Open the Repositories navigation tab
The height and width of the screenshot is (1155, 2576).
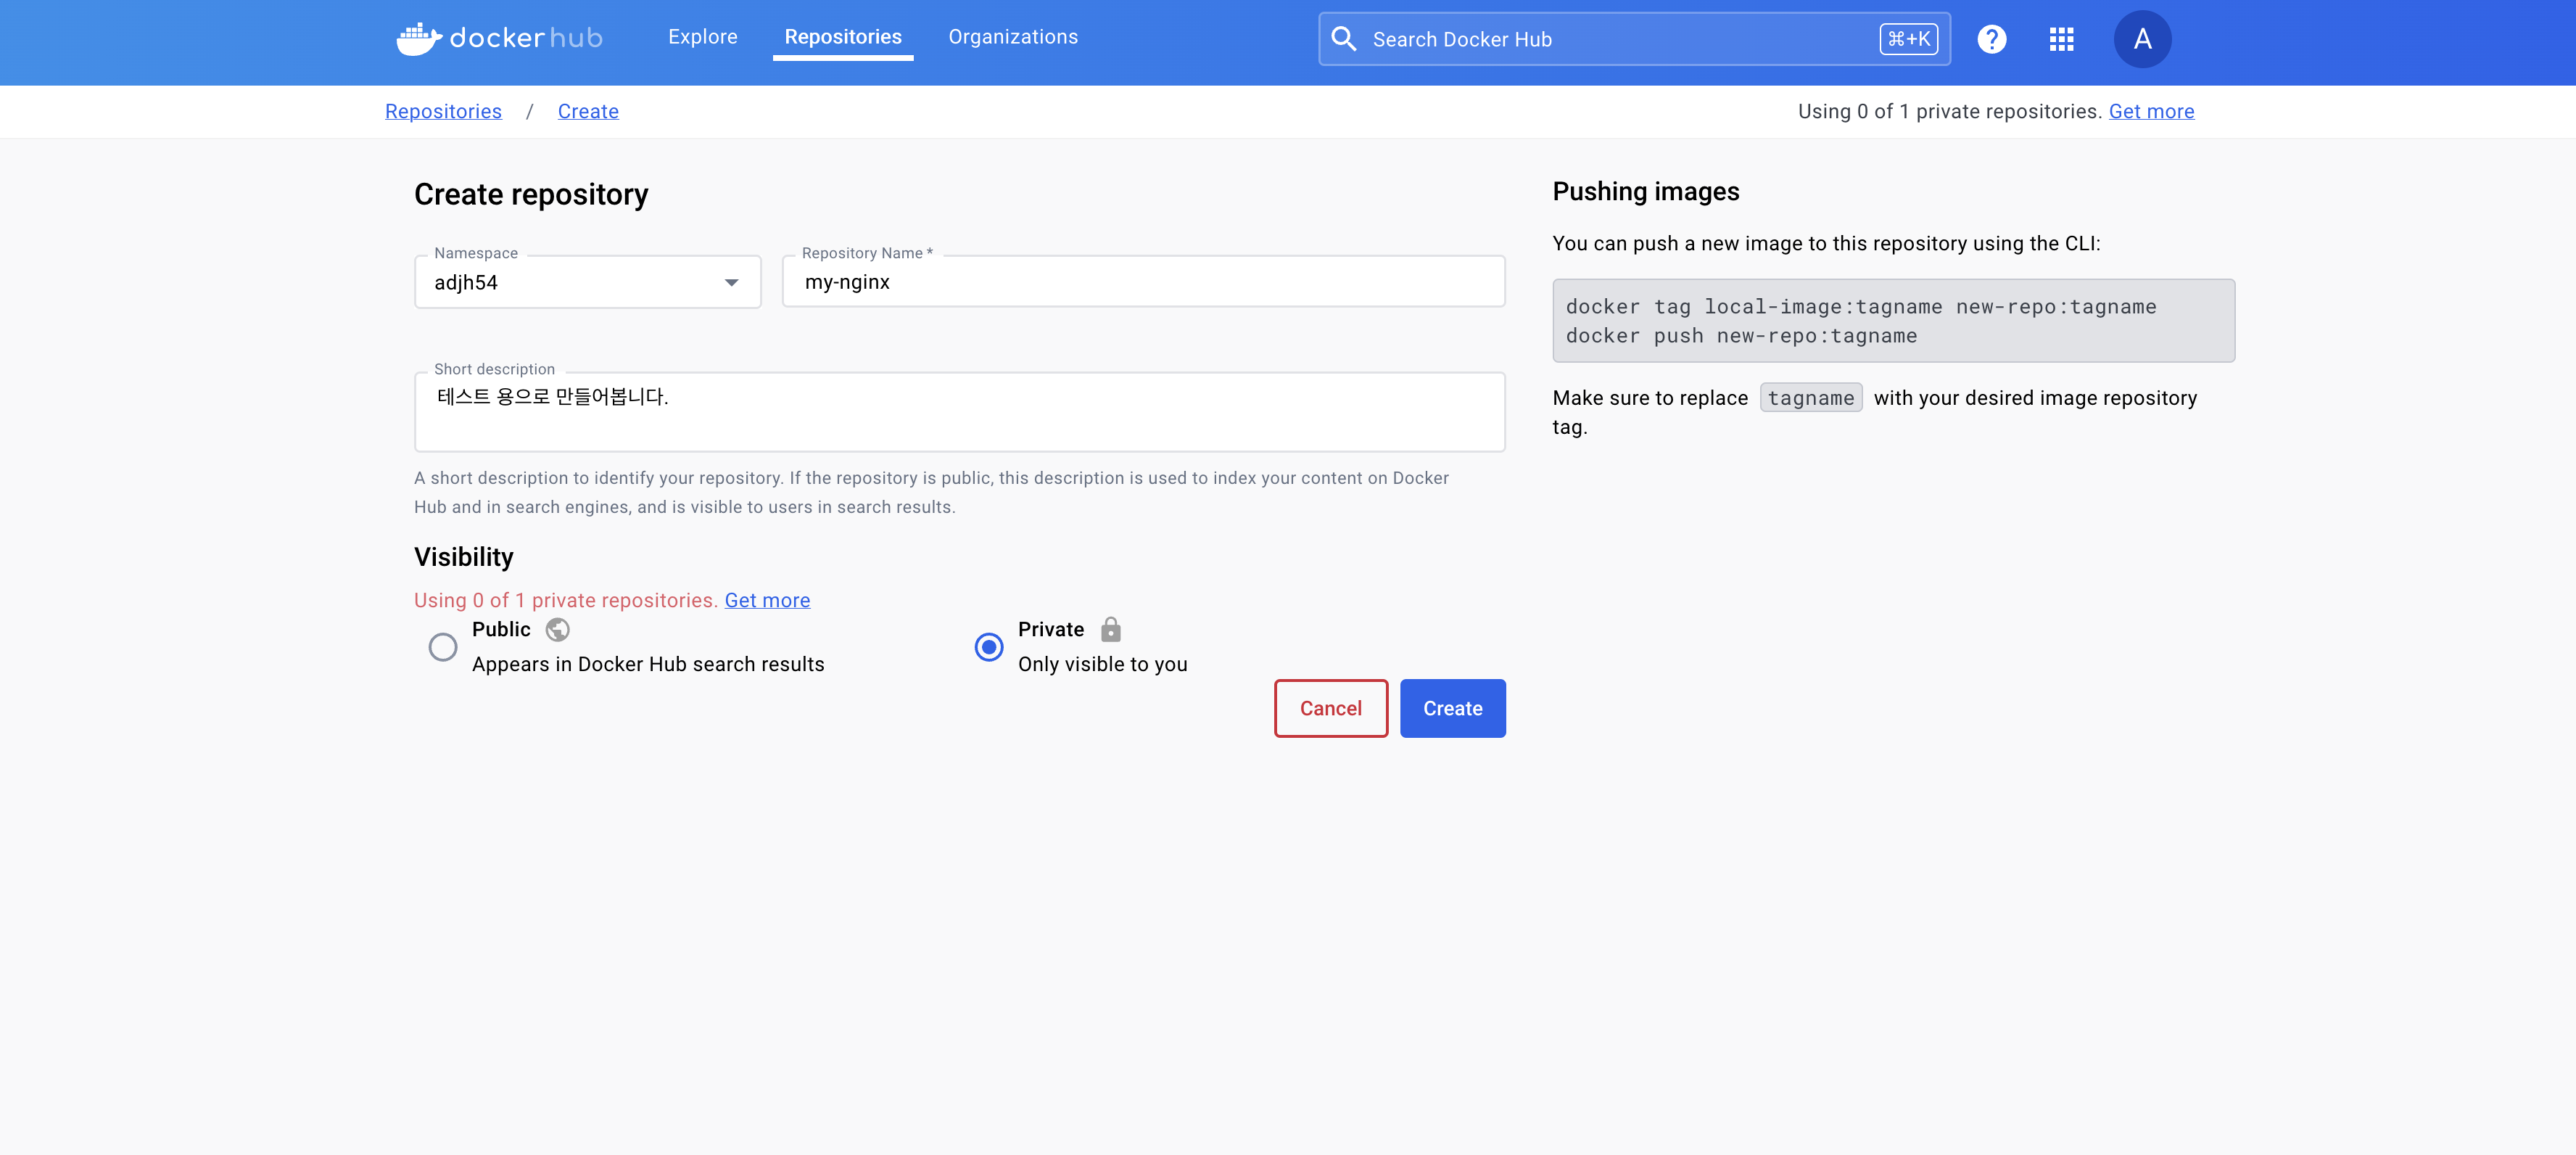click(842, 37)
